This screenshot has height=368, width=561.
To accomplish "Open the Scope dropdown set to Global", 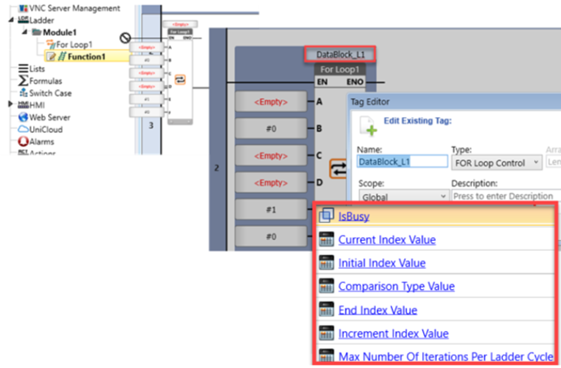I will point(403,196).
